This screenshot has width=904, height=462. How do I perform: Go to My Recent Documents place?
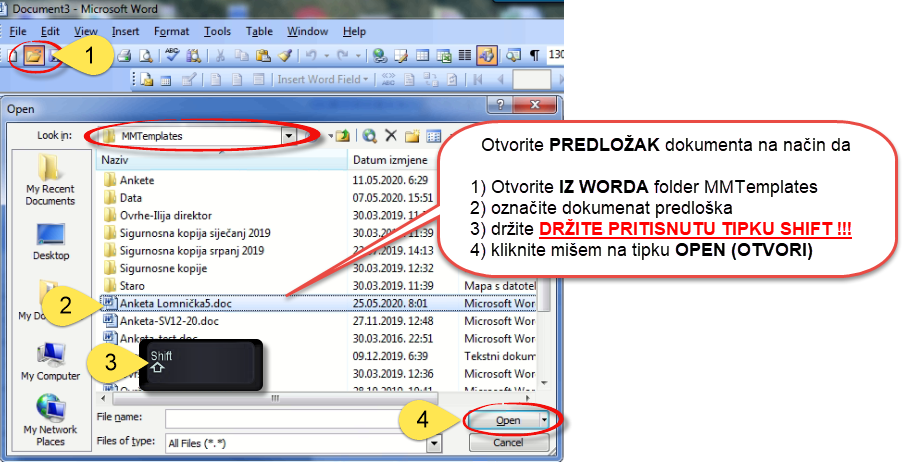(x=50, y=179)
